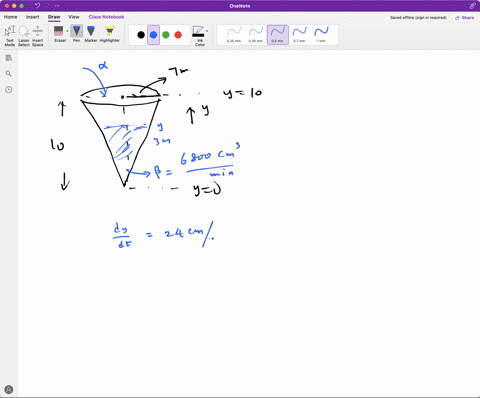Select the Text Mode tool
The image size is (480, 398).
[10, 35]
